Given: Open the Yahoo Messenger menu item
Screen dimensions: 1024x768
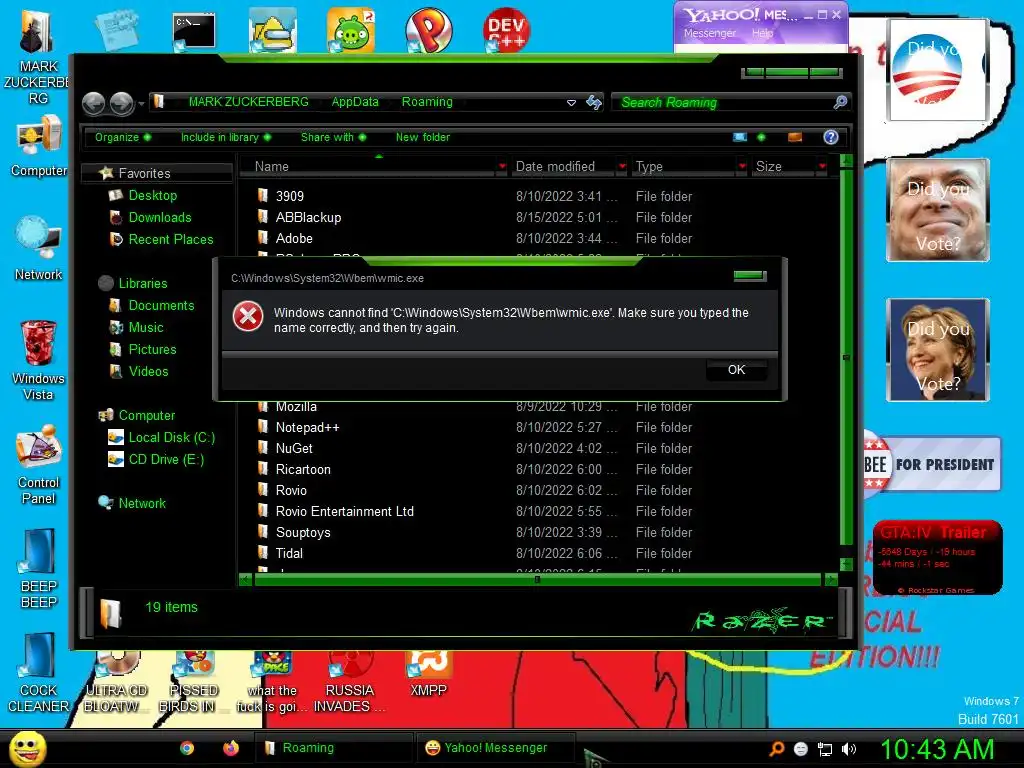Looking at the screenshot, I should 709,33.
